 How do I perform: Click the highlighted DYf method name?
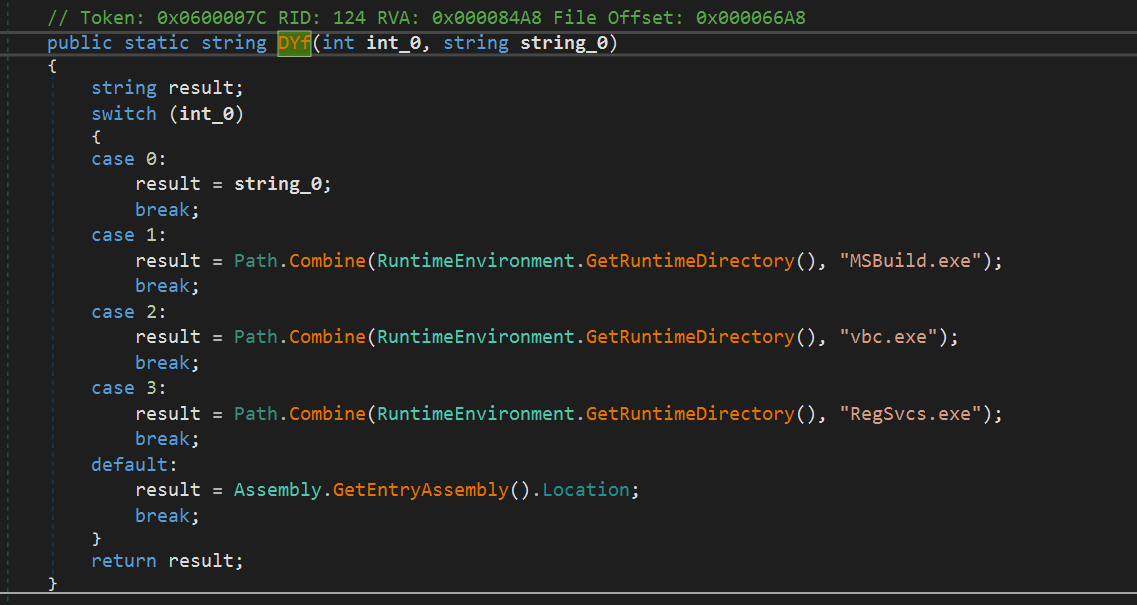point(294,44)
